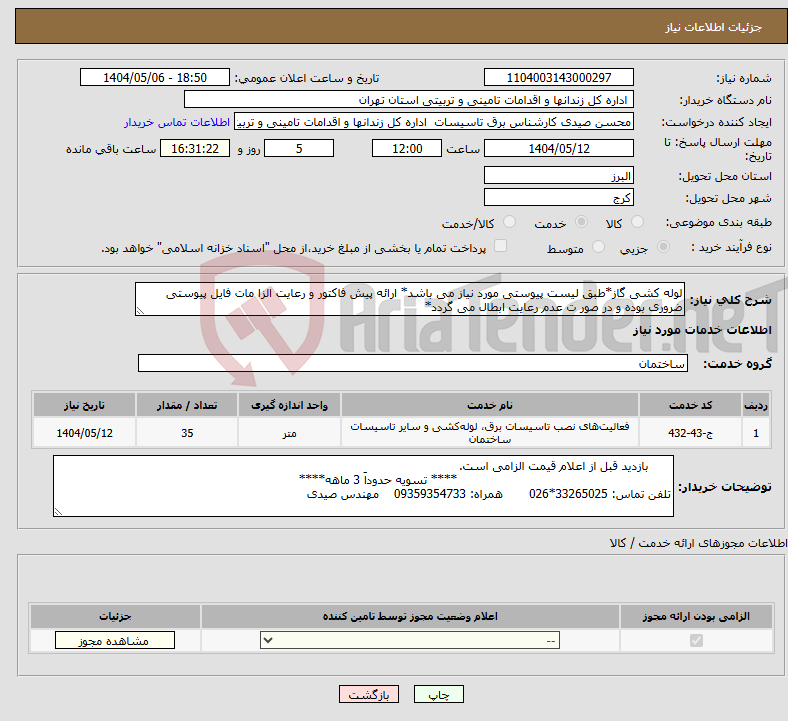Click the buyer notes resize handle
The width and height of the screenshot is (788, 721).
click(58, 512)
